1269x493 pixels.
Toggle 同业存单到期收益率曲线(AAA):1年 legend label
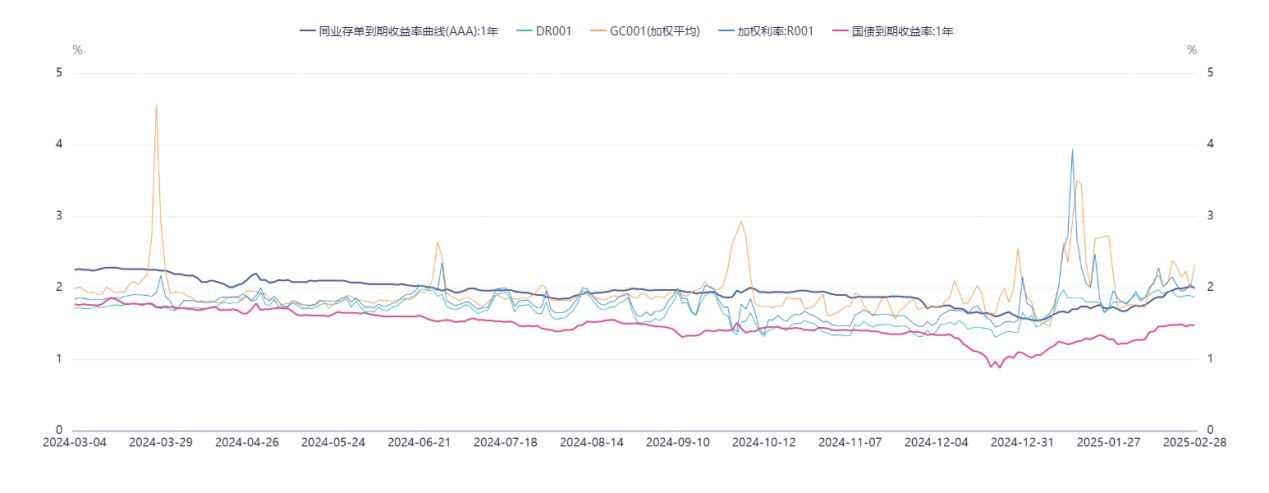tap(411, 31)
